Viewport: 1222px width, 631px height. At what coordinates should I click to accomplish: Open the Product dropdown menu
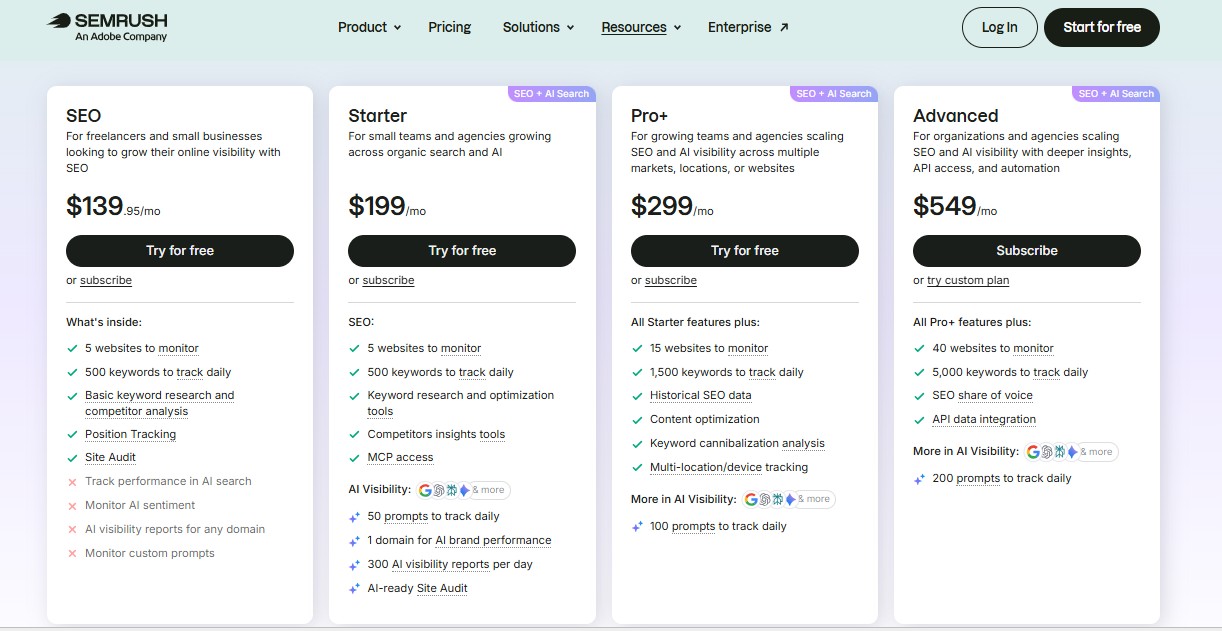[x=369, y=27]
